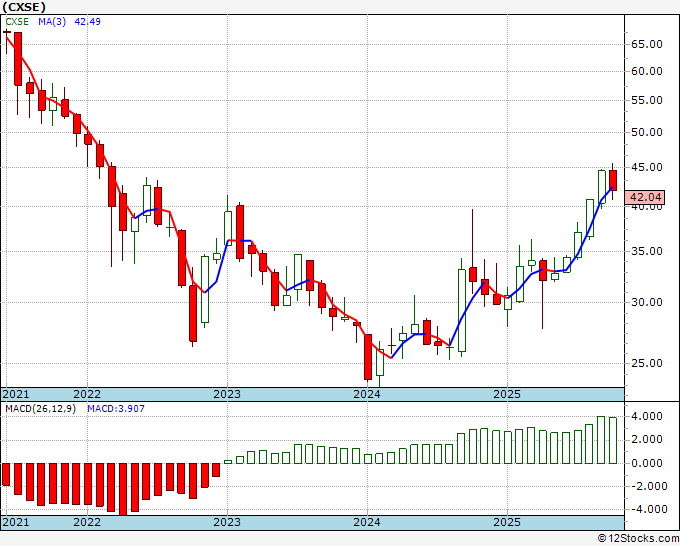Click the 50.00 price axis label

[x=647, y=132]
